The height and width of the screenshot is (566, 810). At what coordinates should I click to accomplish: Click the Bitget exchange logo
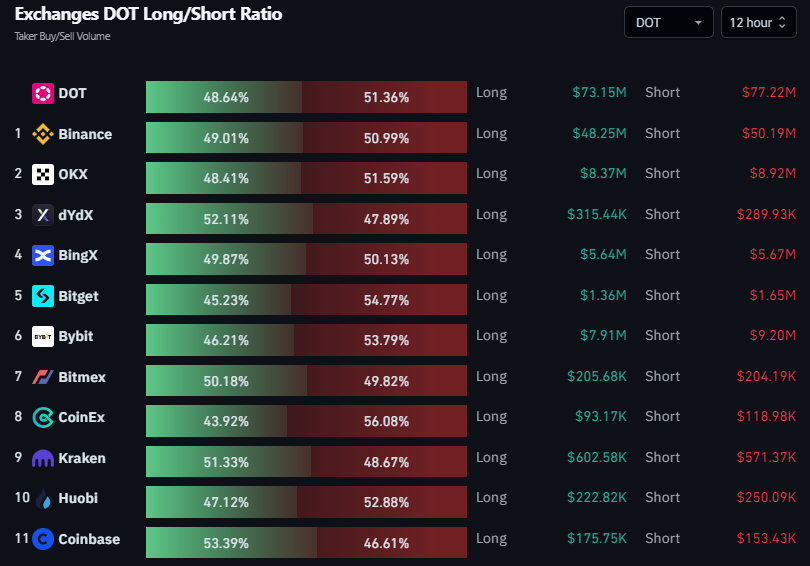(43, 296)
